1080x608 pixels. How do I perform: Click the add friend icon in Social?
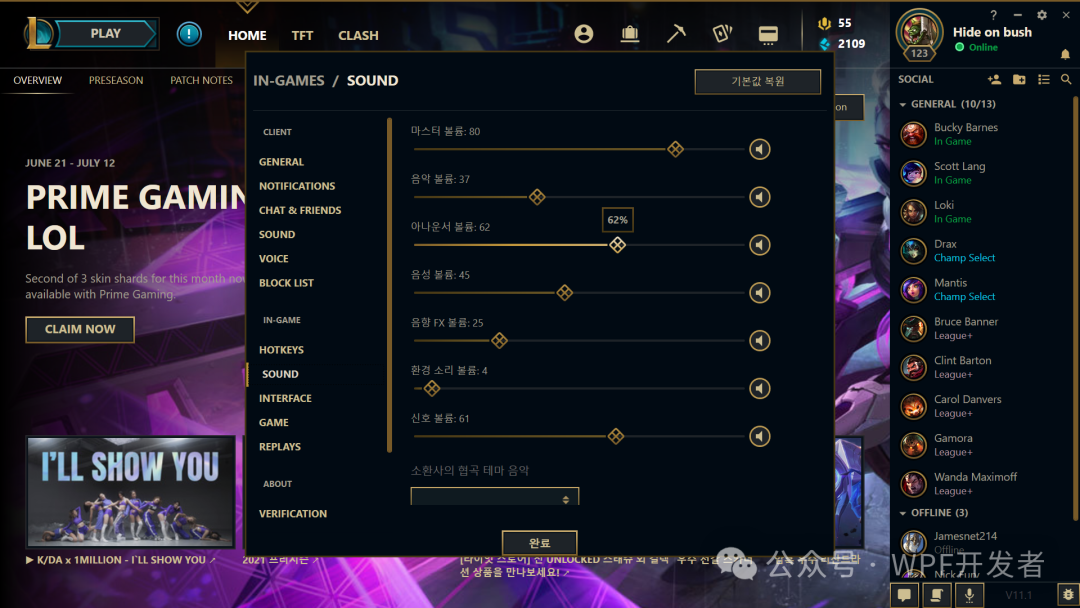click(x=994, y=80)
